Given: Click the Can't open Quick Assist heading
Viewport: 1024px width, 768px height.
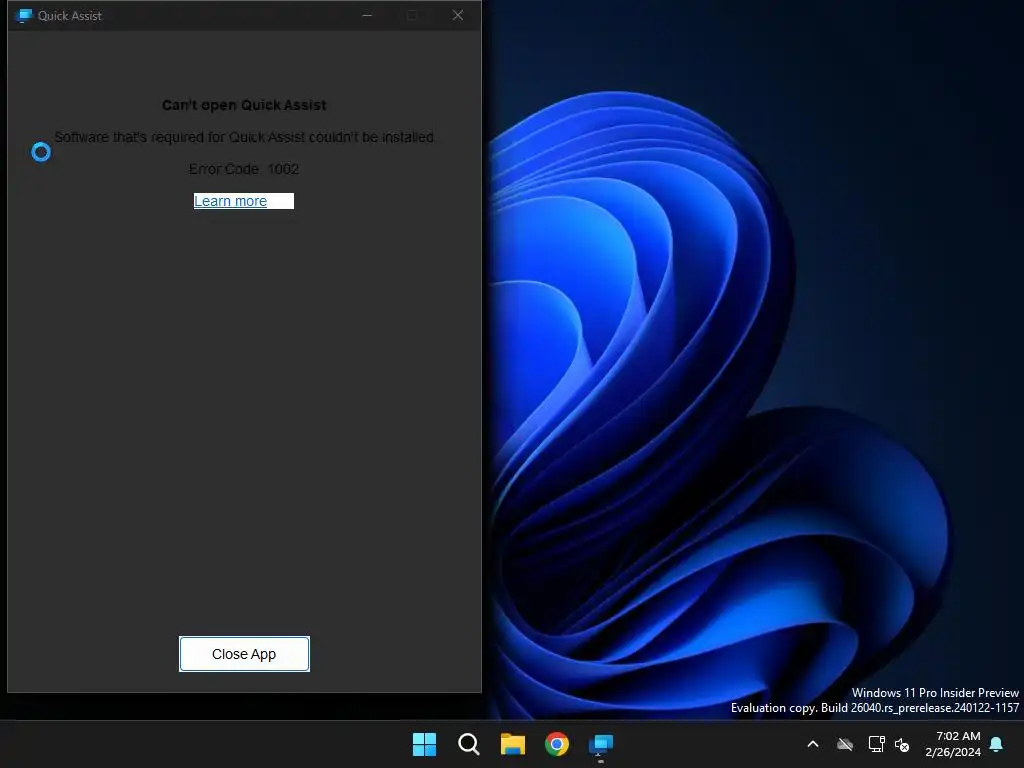Looking at the screenshot, I should pos(244,105).
